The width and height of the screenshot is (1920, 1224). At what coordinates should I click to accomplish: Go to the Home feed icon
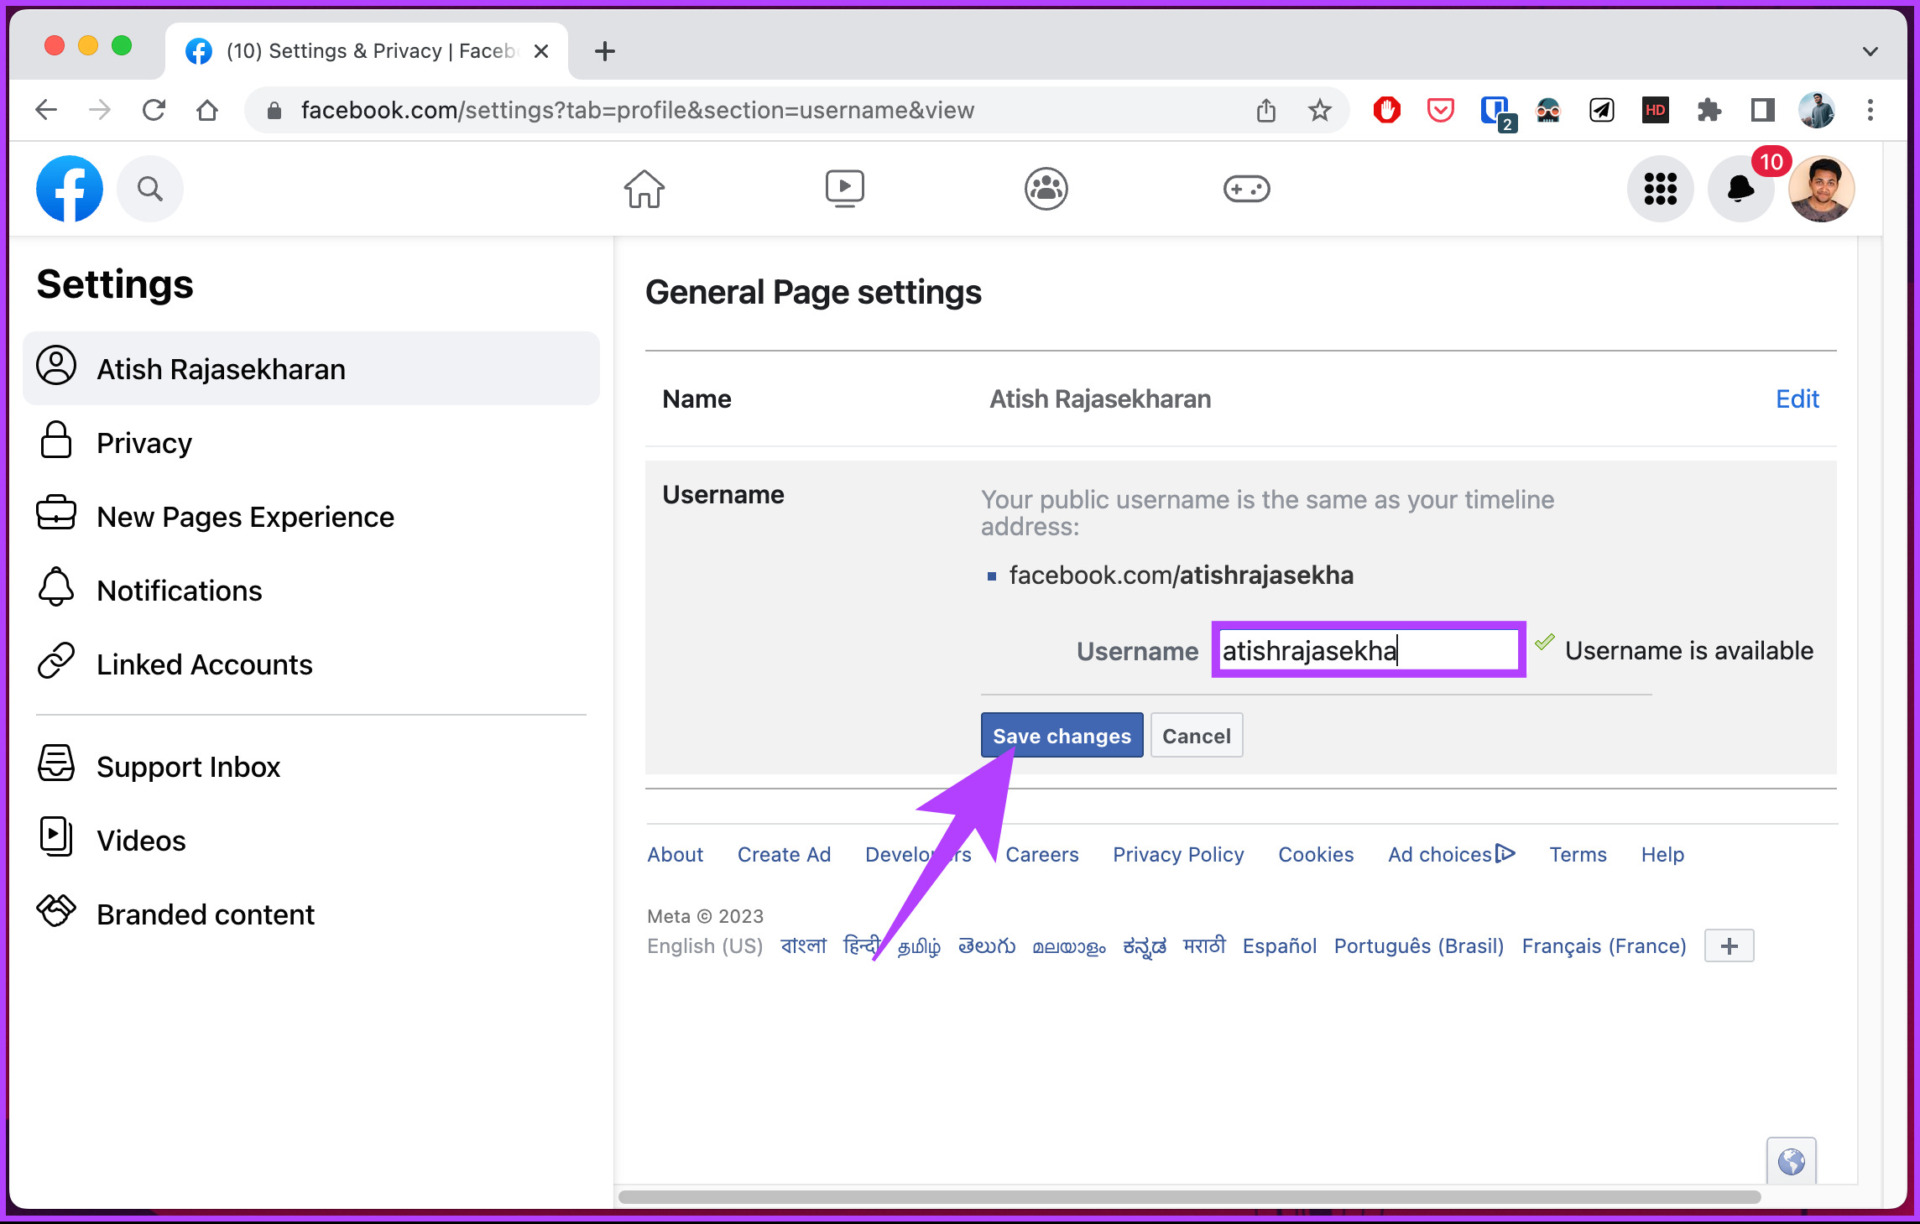point(644,188)
